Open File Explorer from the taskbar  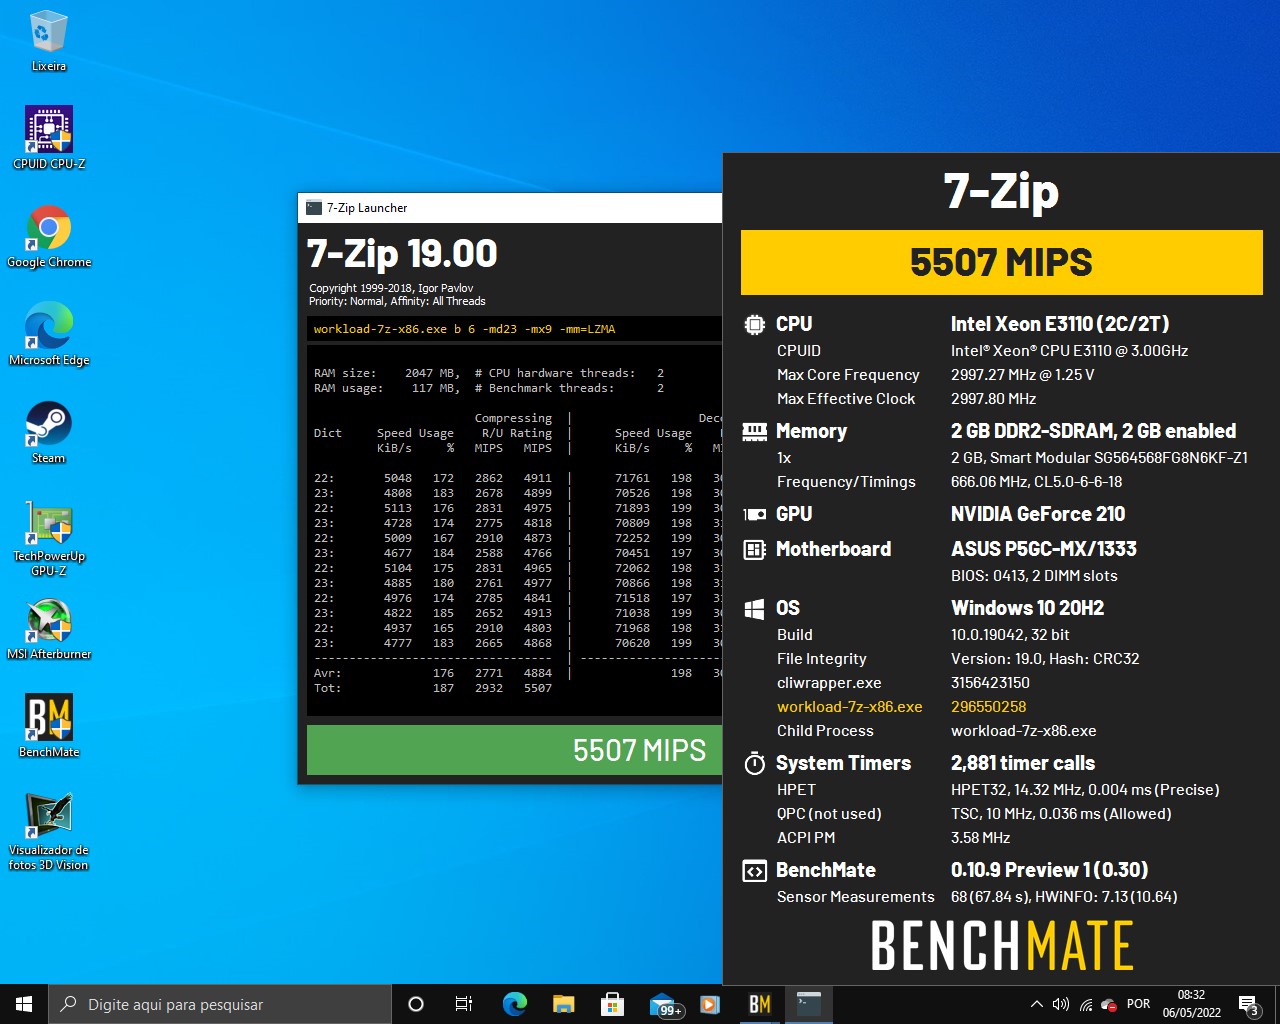[x=563, y=1004]
